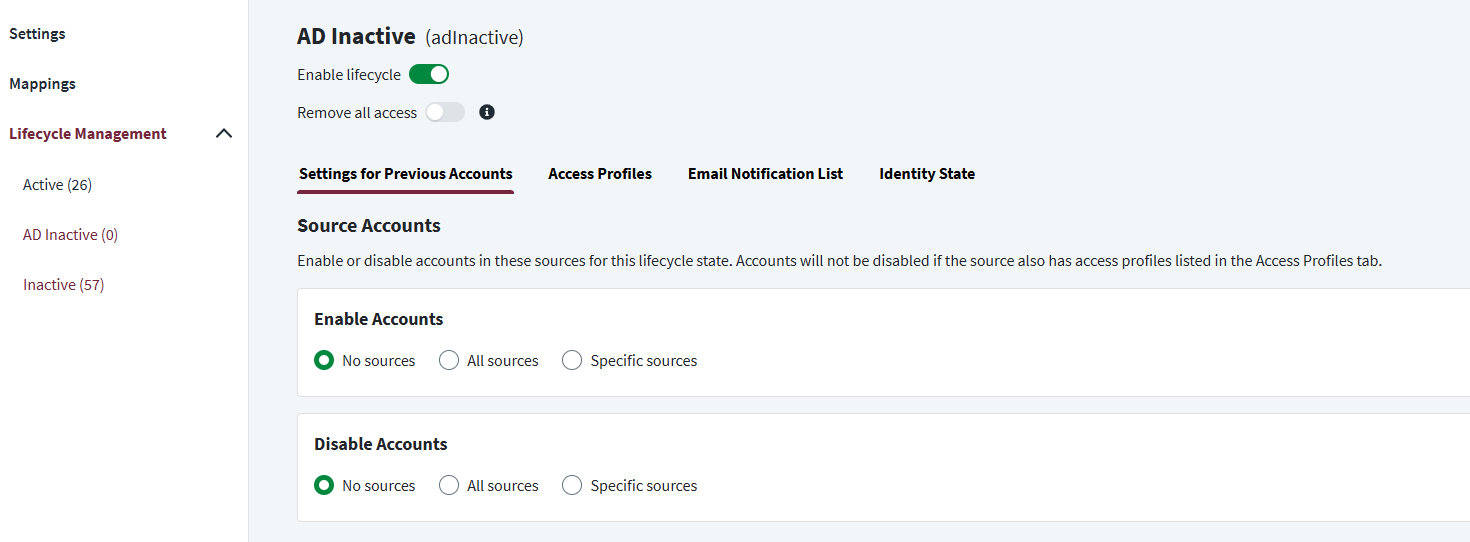Viewport: 1470px width, 542px height.
Task: Select the Settings for Previous Accounts tab
Action: (x=405, y=174)
